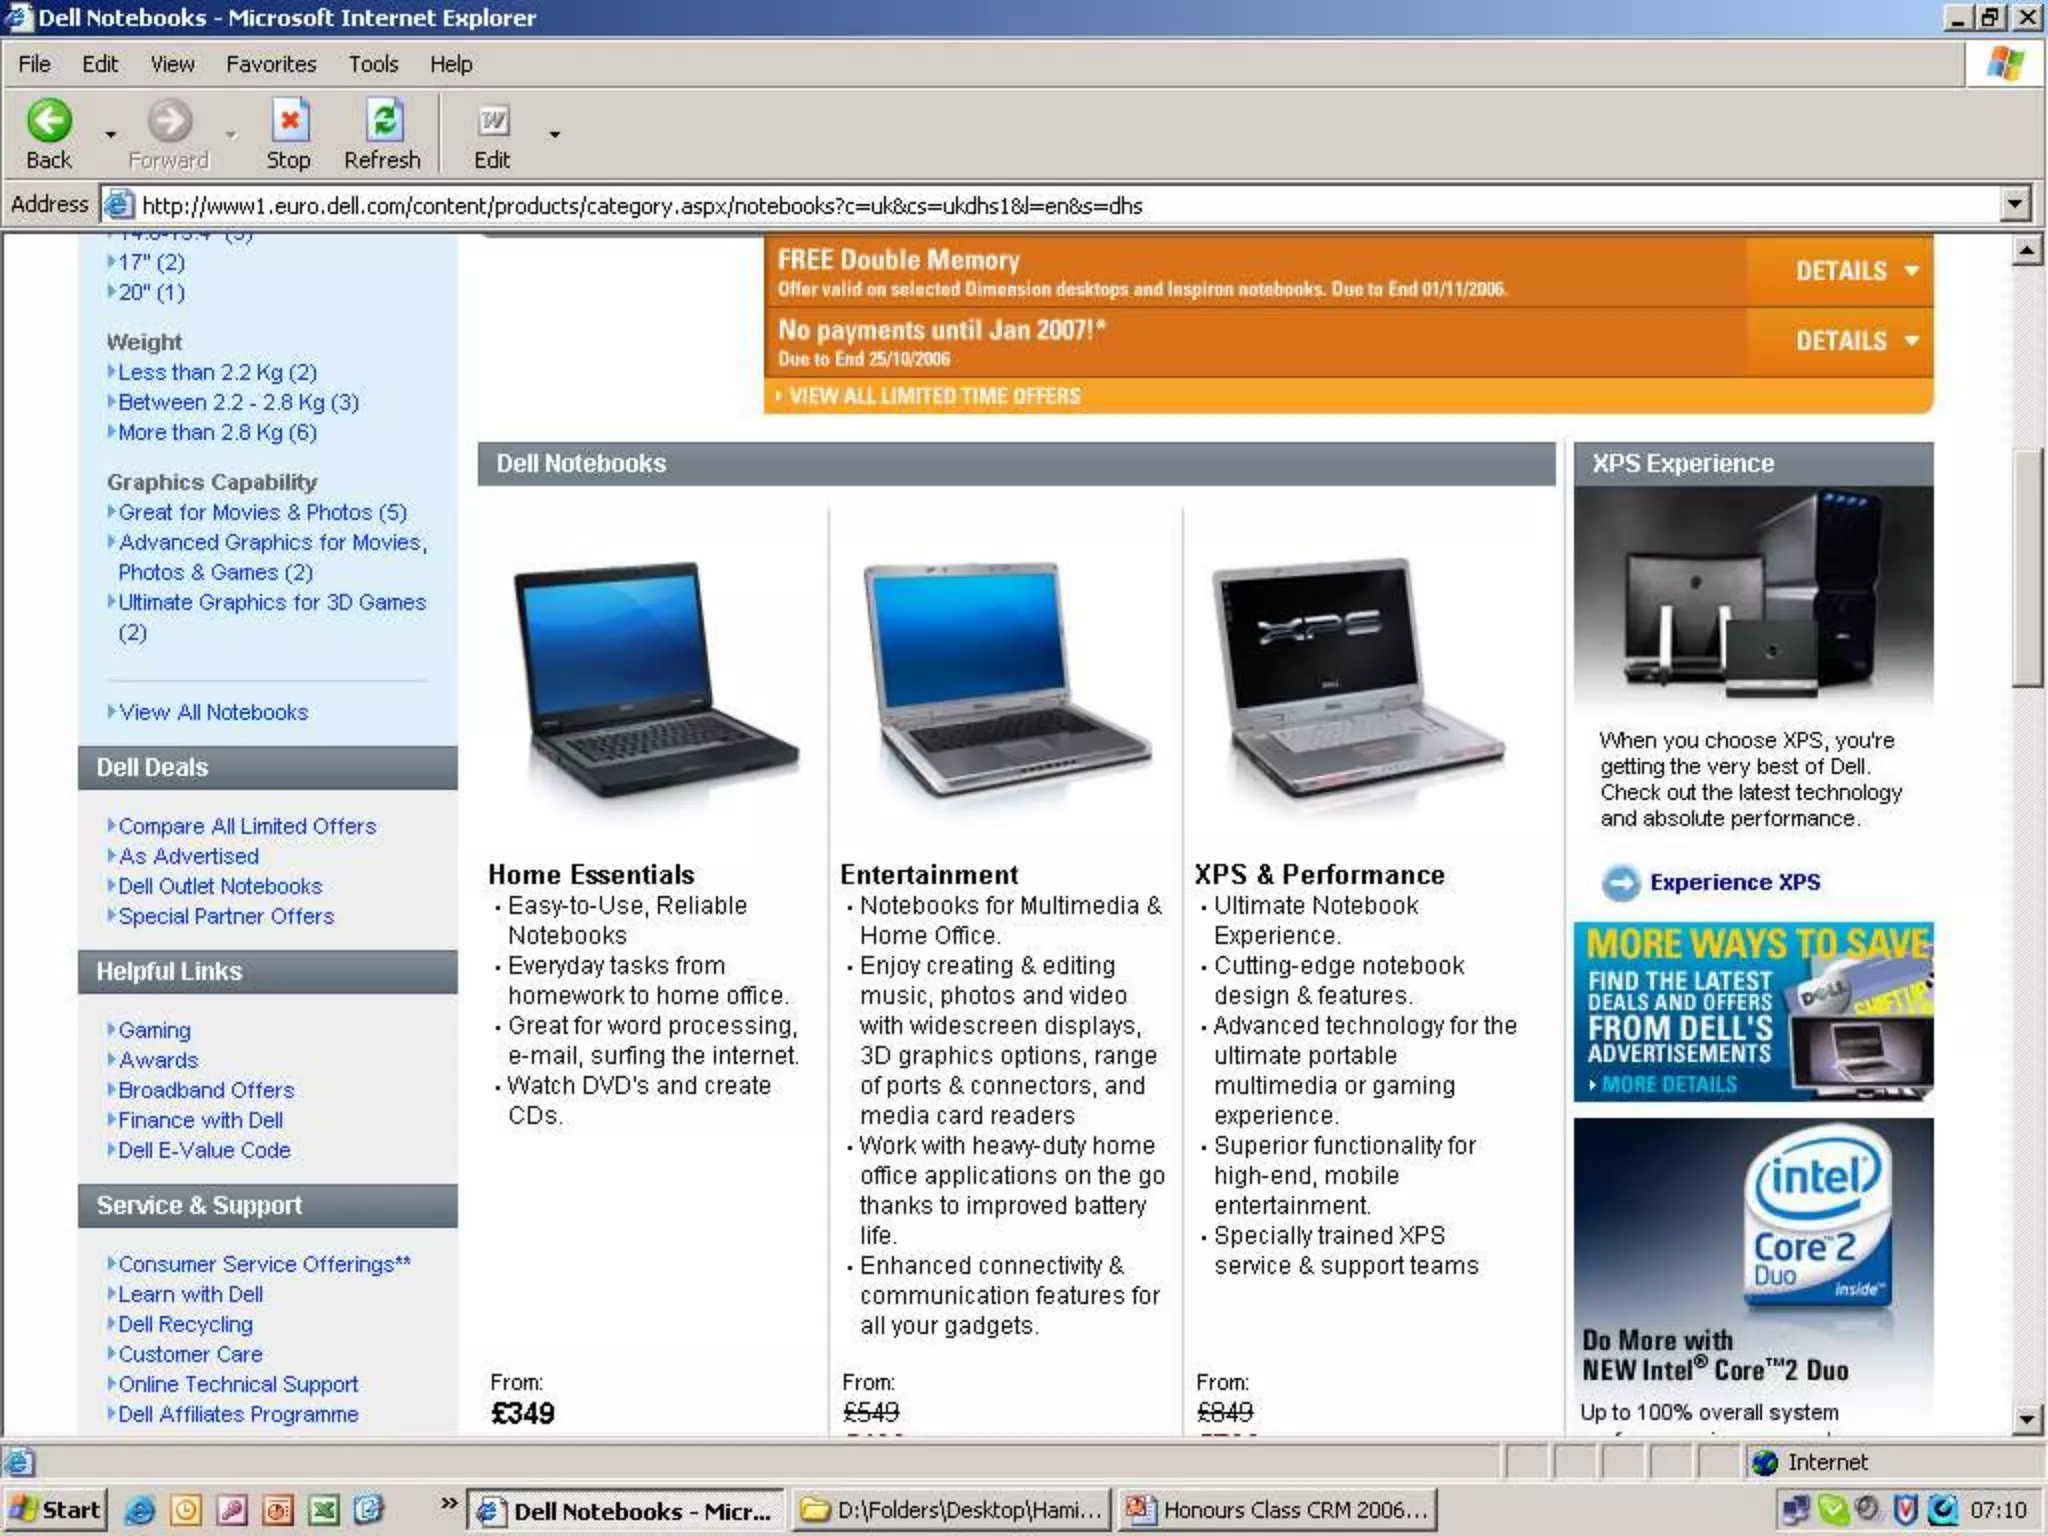Open the Favorites menu
The height and width of the screenshot is (1536, 2048).
(x=270, y=64)
